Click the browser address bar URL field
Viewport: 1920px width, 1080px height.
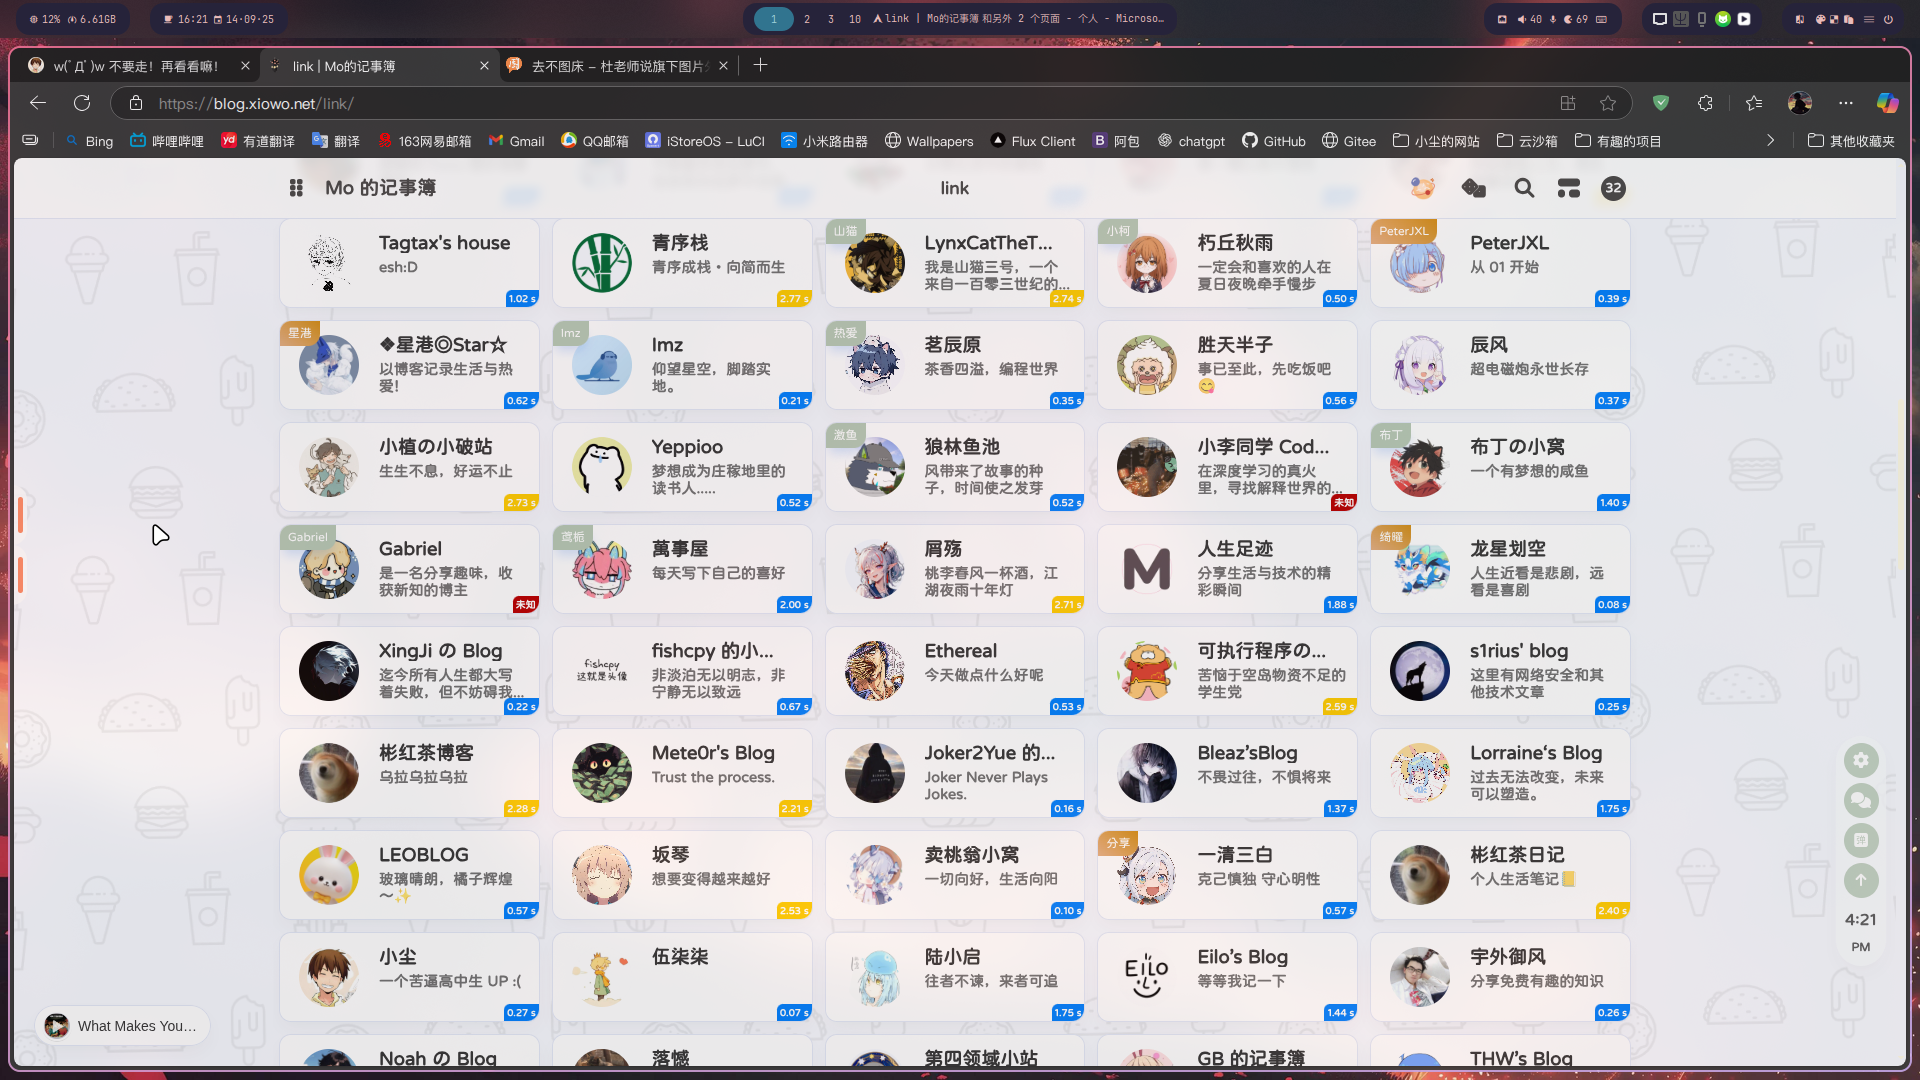[x=700, y=103]
